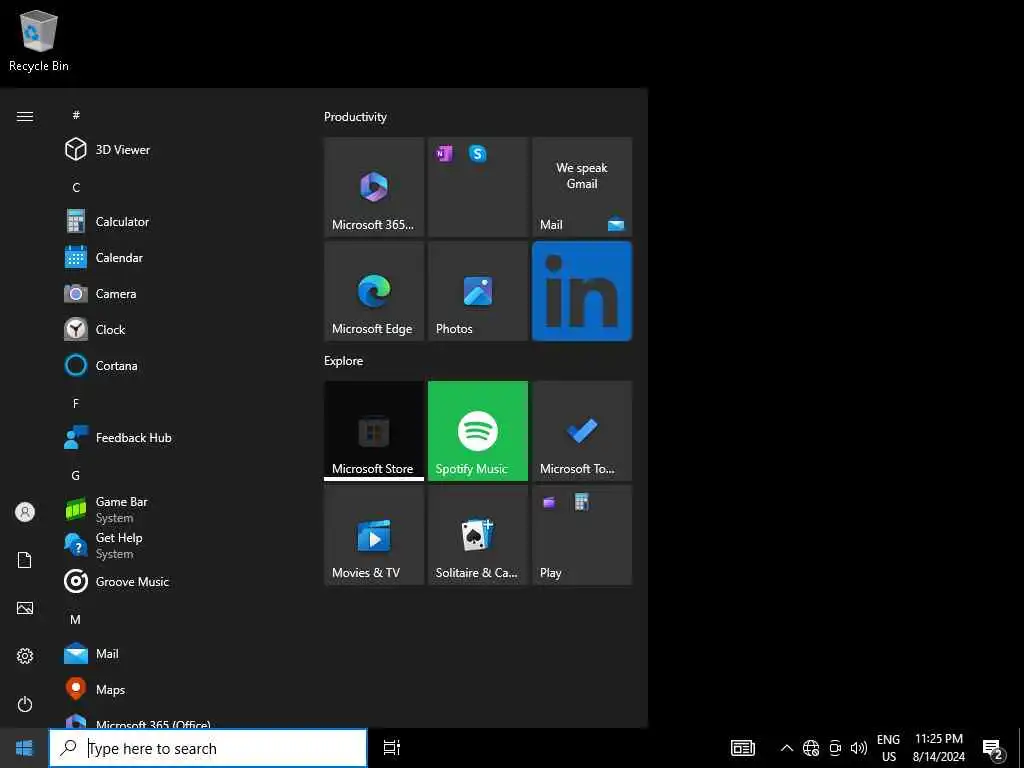Click the M letter header in the app list
This screenshot has width=1024, height=768.
click(x=76, y=619)
